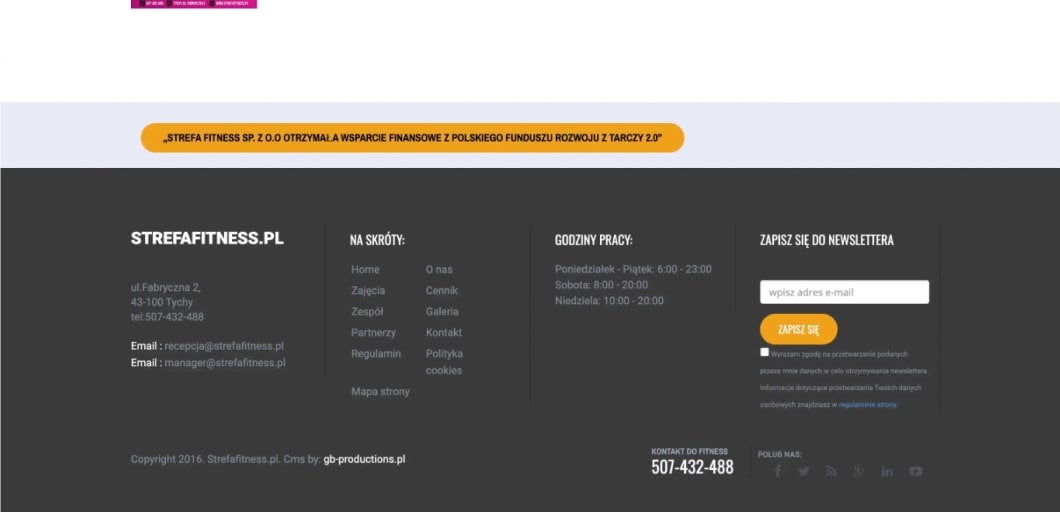
Task: Click the orange Polski Fundusz Rozwoju banner
Action: [412, 138]
